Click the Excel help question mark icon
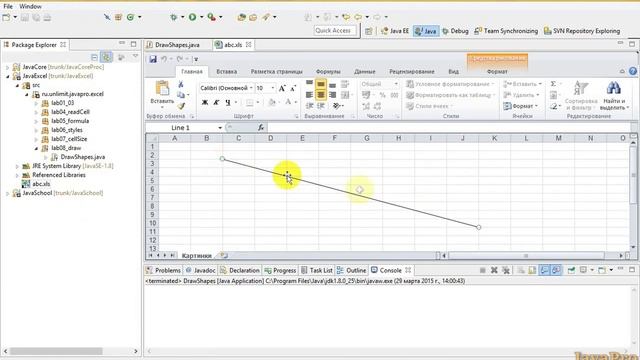This screenshot has height=360, width=640. (633, 71)
